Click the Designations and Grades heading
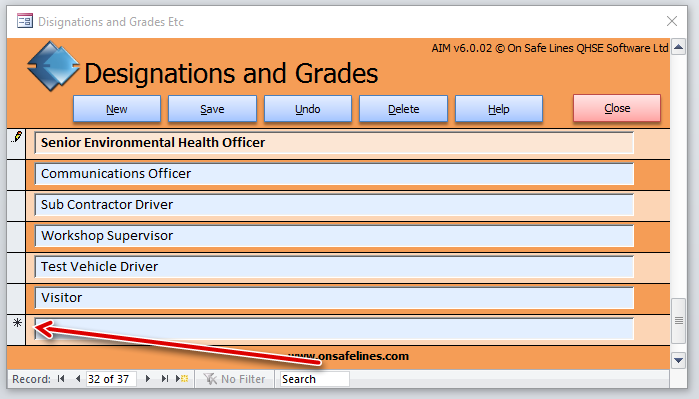Image resolution: width=699 pixels, height=399 pixels. pyautogui.click(x=231, y=74)
